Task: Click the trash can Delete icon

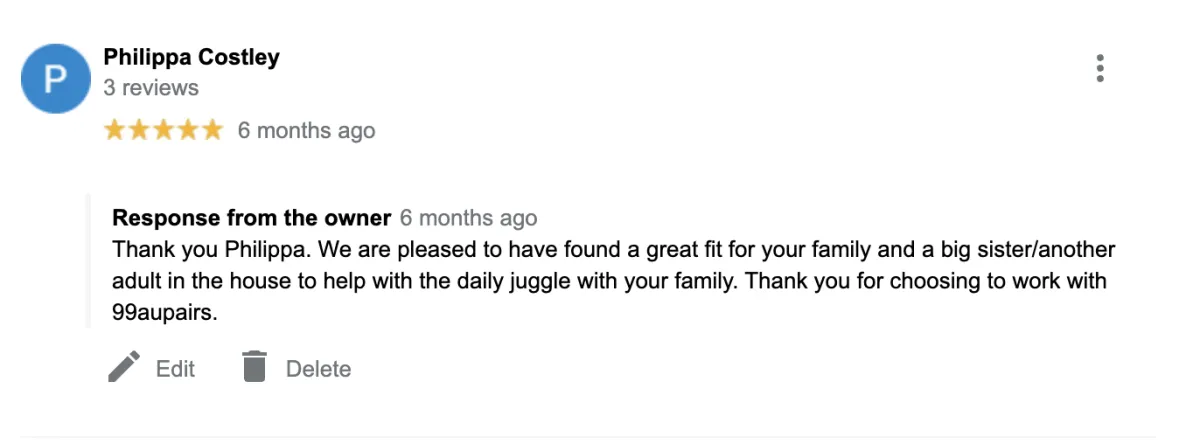Action: tap(255, 367)
